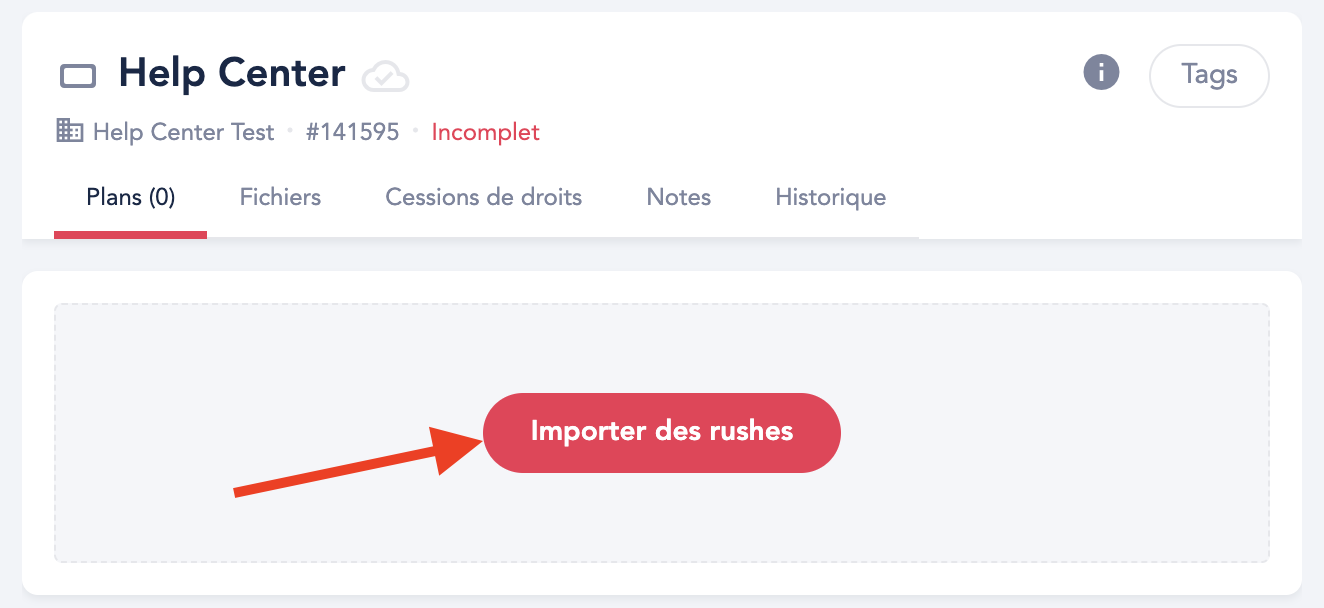Click the red active underline below Plans

click(131, 235)
